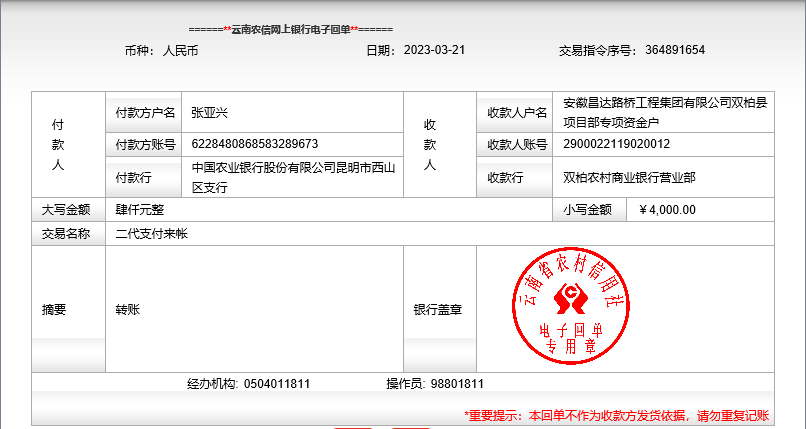Click the amount in words 肆仟元整
The height and width of the screenshot is (429, 806).
(140, 210)
